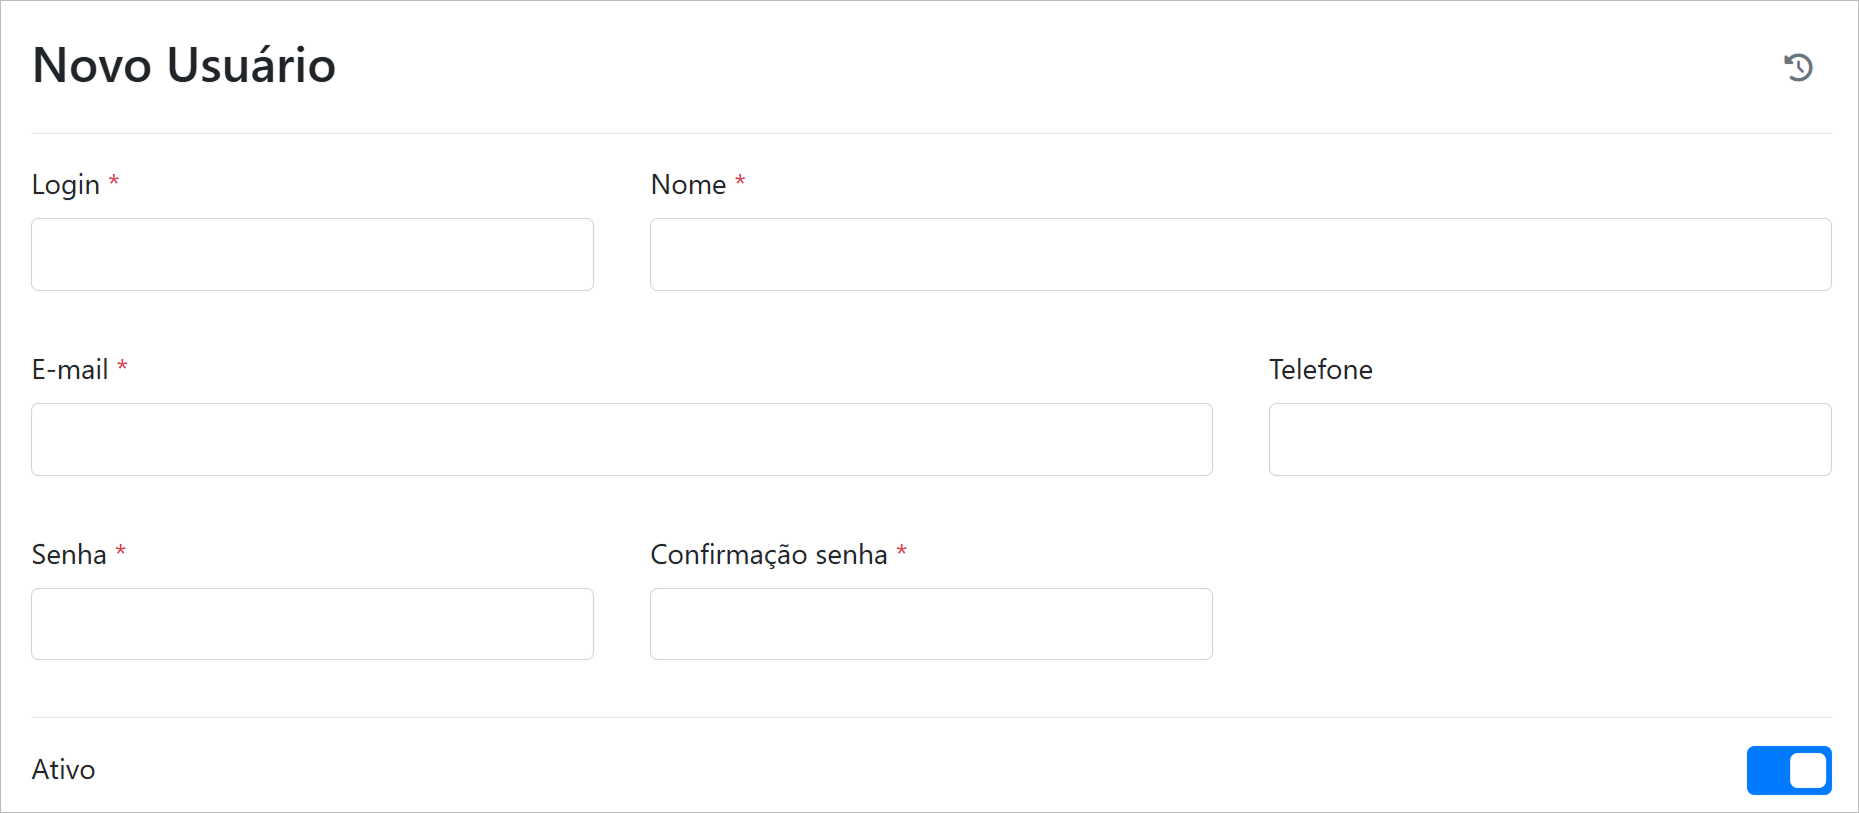Click the red asterisk beside Login
Image resolution: width=1859 pixels, height=813 pixels.
click(x=114, y=181)
